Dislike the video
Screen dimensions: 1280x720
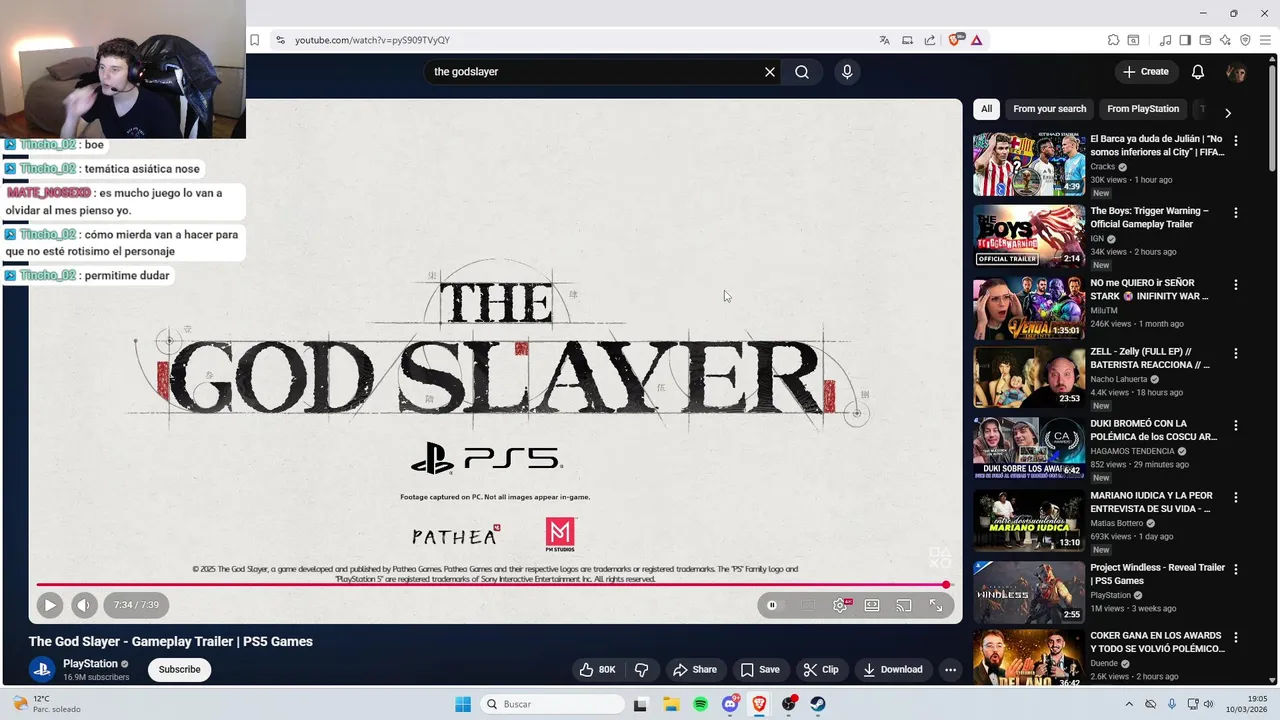tap(642, 670)
